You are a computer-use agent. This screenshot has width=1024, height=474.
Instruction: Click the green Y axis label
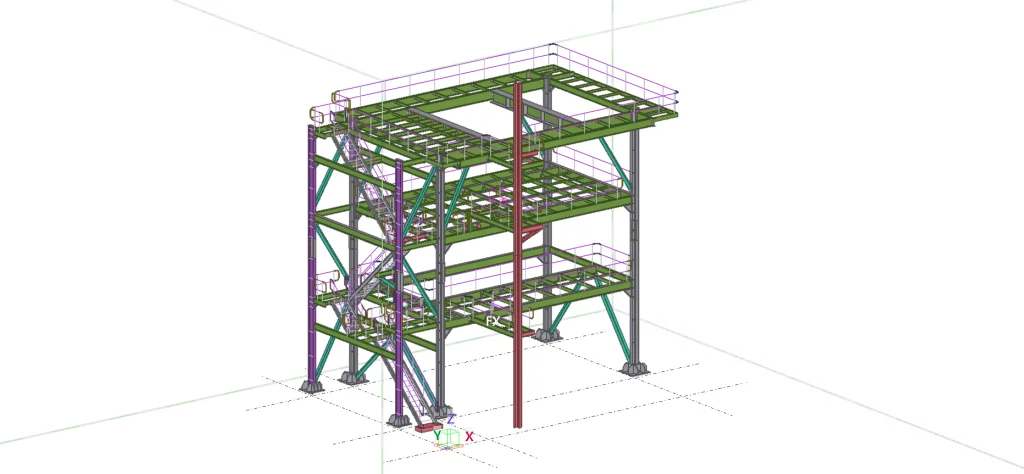[x=437, y=435]
